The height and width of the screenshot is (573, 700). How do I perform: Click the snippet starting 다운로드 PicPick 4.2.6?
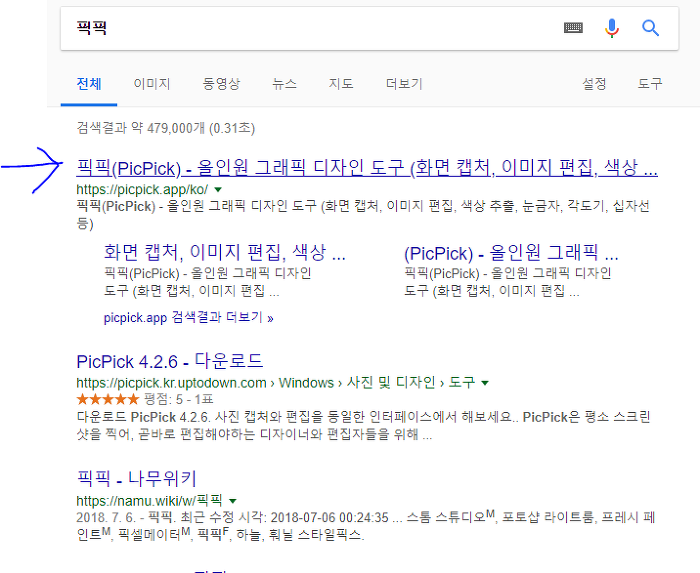tap(363, 425)
